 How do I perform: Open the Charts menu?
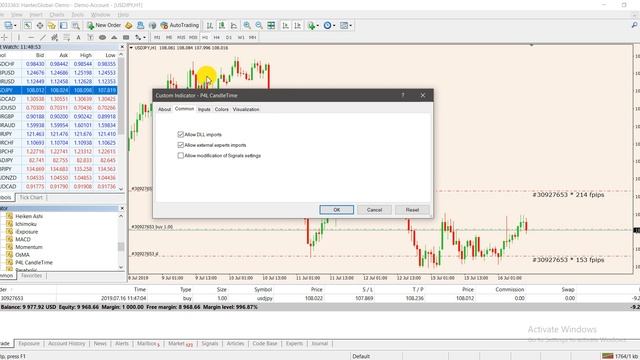[x=57, y=15]
